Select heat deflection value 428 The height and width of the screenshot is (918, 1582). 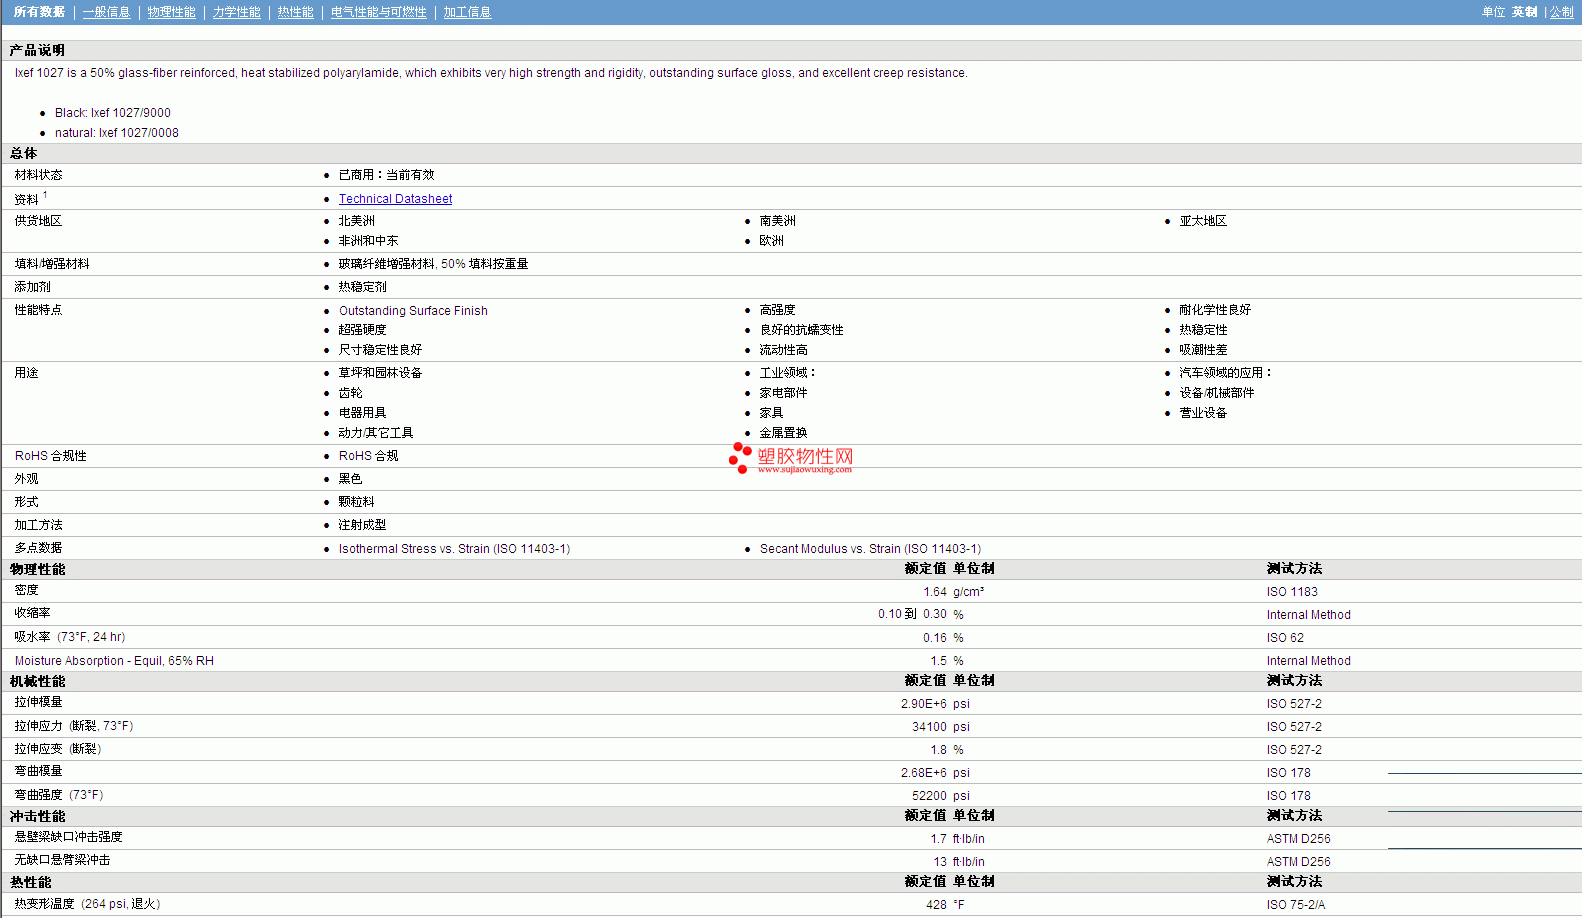(x=936, y=905)
